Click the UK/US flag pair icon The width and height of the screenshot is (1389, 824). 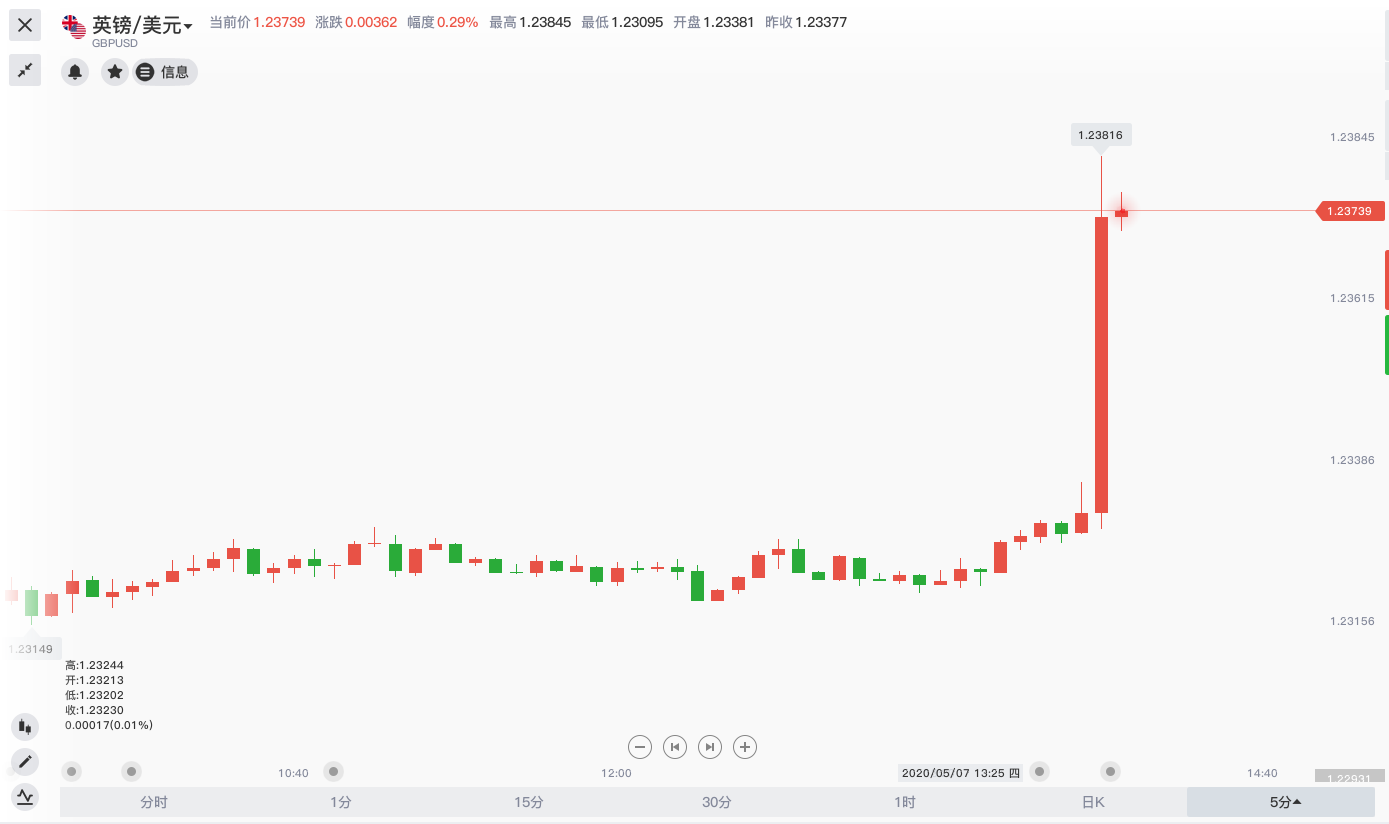point(73,26)
